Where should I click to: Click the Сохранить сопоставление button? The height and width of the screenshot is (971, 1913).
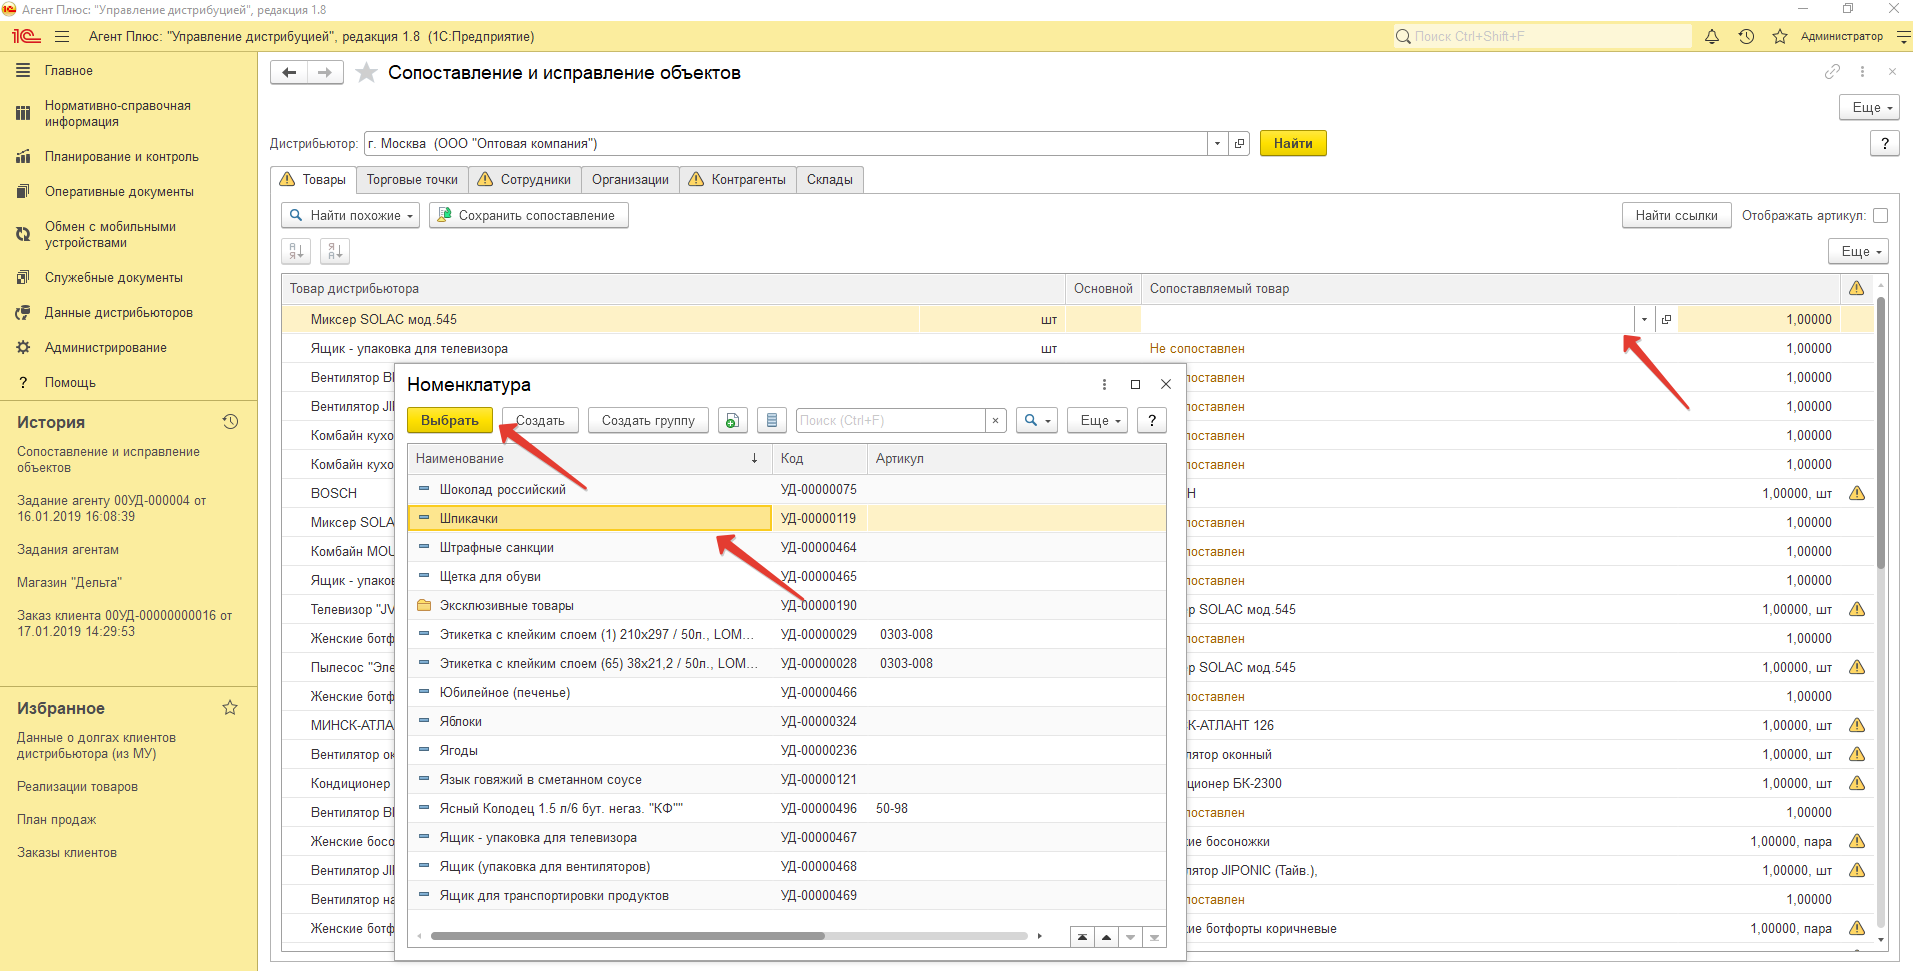[529, 215]
